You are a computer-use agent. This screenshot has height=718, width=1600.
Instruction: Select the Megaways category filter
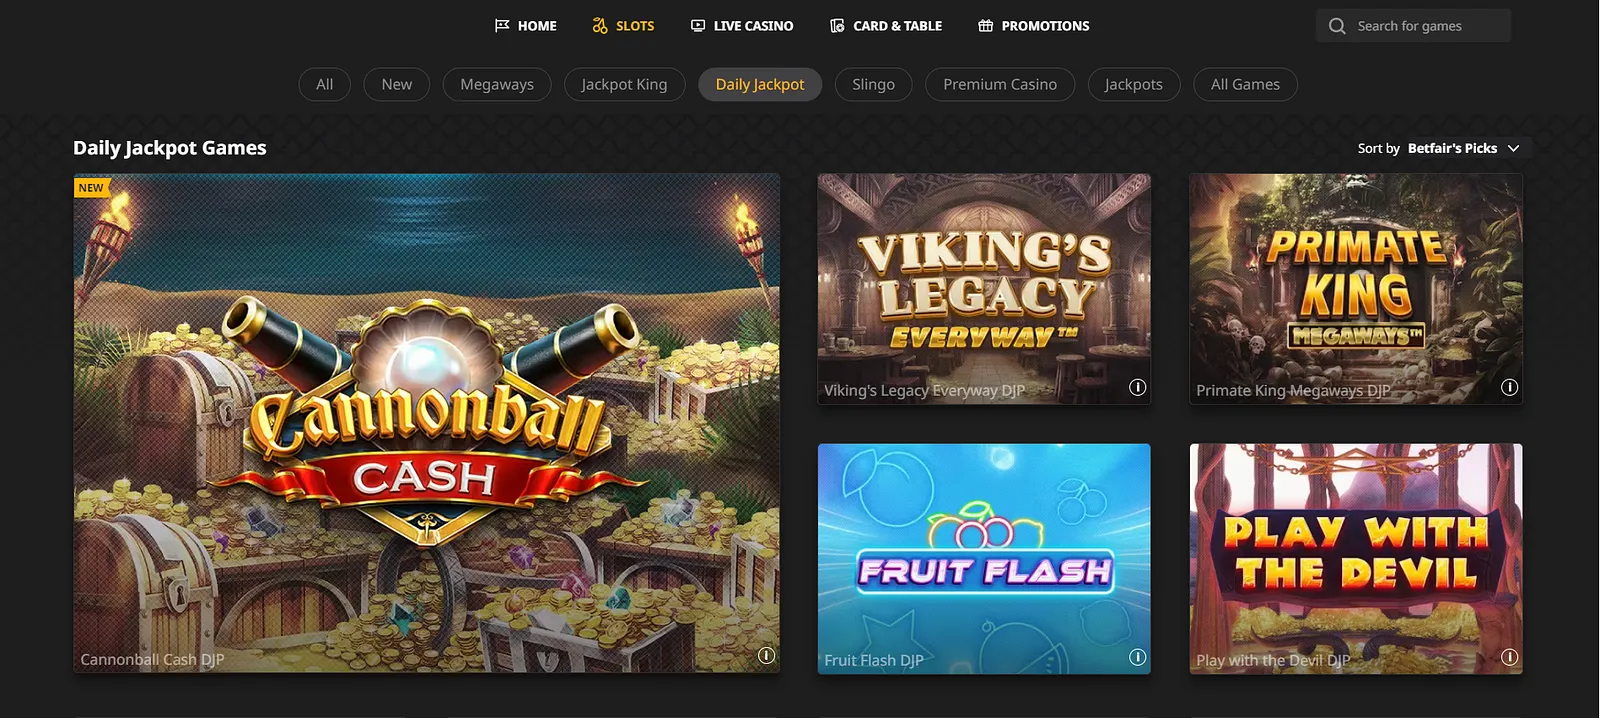pos(497,85)
